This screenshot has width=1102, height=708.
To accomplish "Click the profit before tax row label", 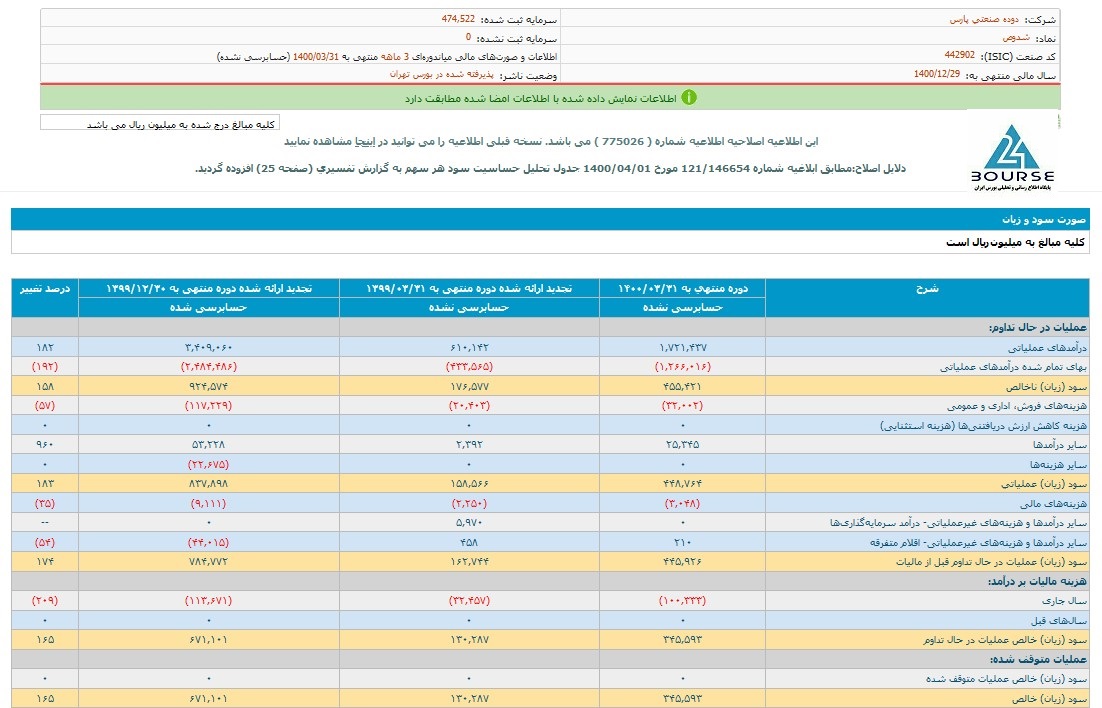I will pyautogui.click(x=991, y=562).
